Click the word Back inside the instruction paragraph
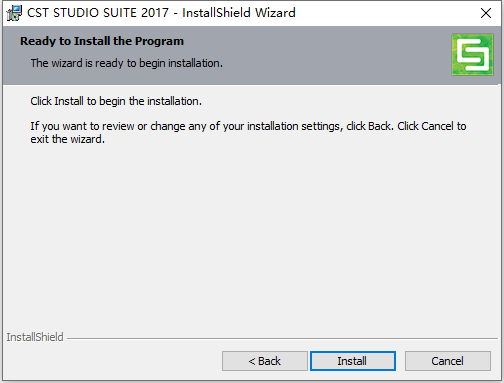 tap(379, 126)
